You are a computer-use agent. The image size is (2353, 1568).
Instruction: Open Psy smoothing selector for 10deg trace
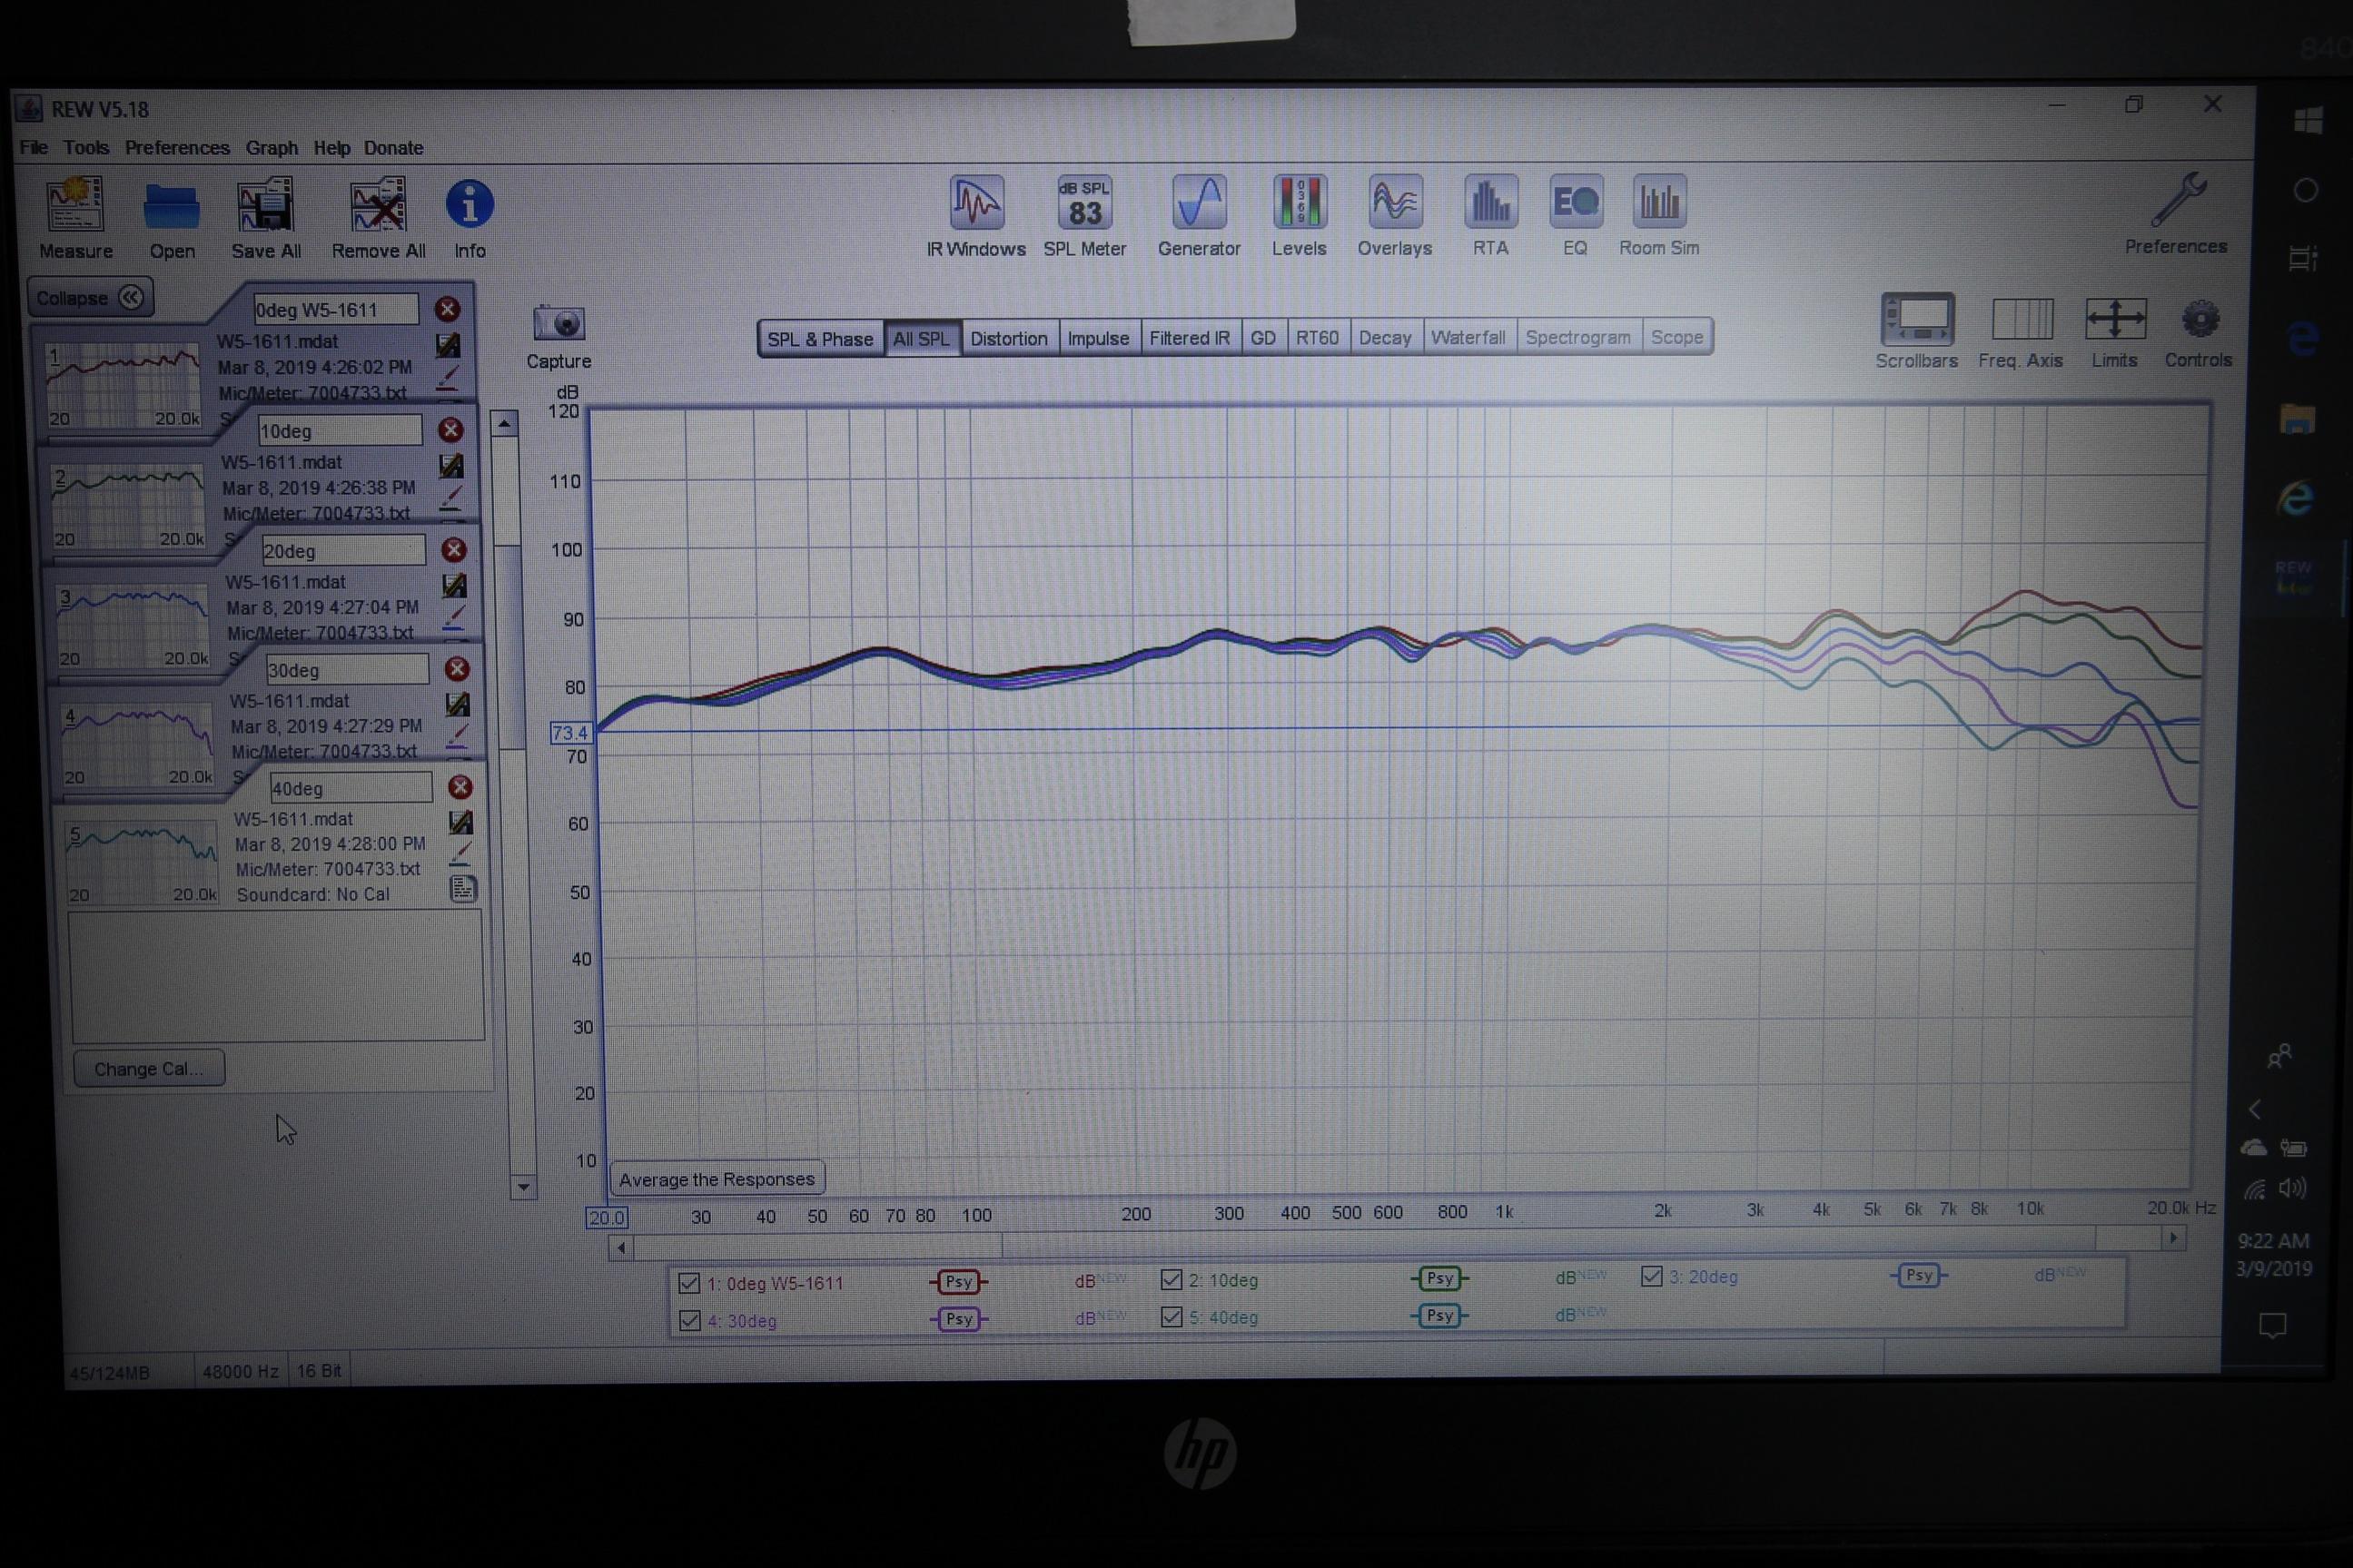point(1439,1278)
